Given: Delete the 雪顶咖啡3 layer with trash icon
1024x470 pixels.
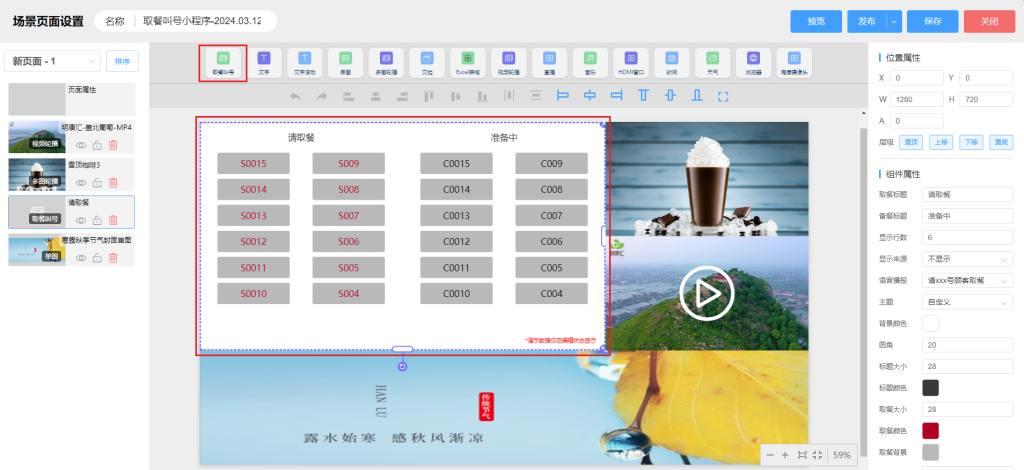Looking at the screenshot, I should [113, 183].
